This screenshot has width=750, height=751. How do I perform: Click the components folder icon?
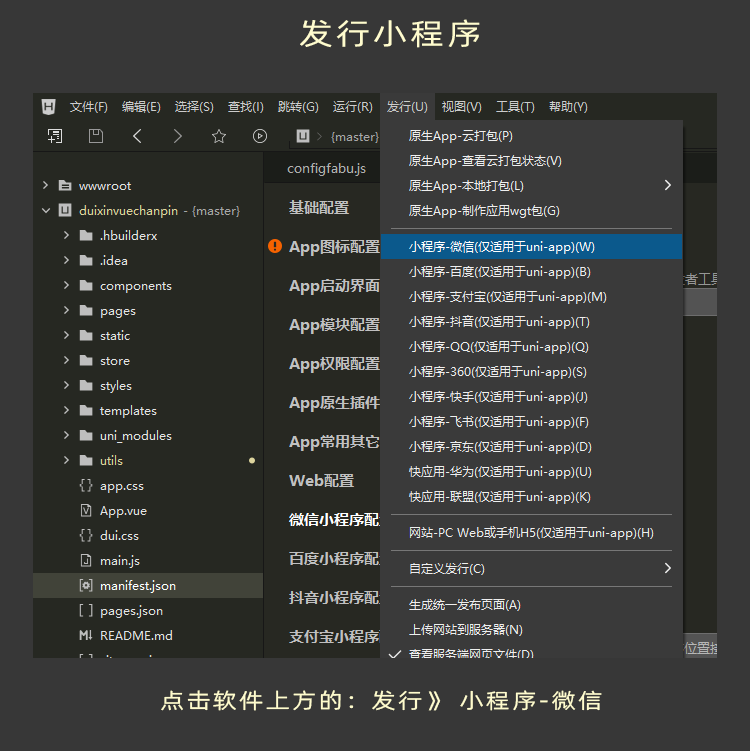click(x=86, y=285)
